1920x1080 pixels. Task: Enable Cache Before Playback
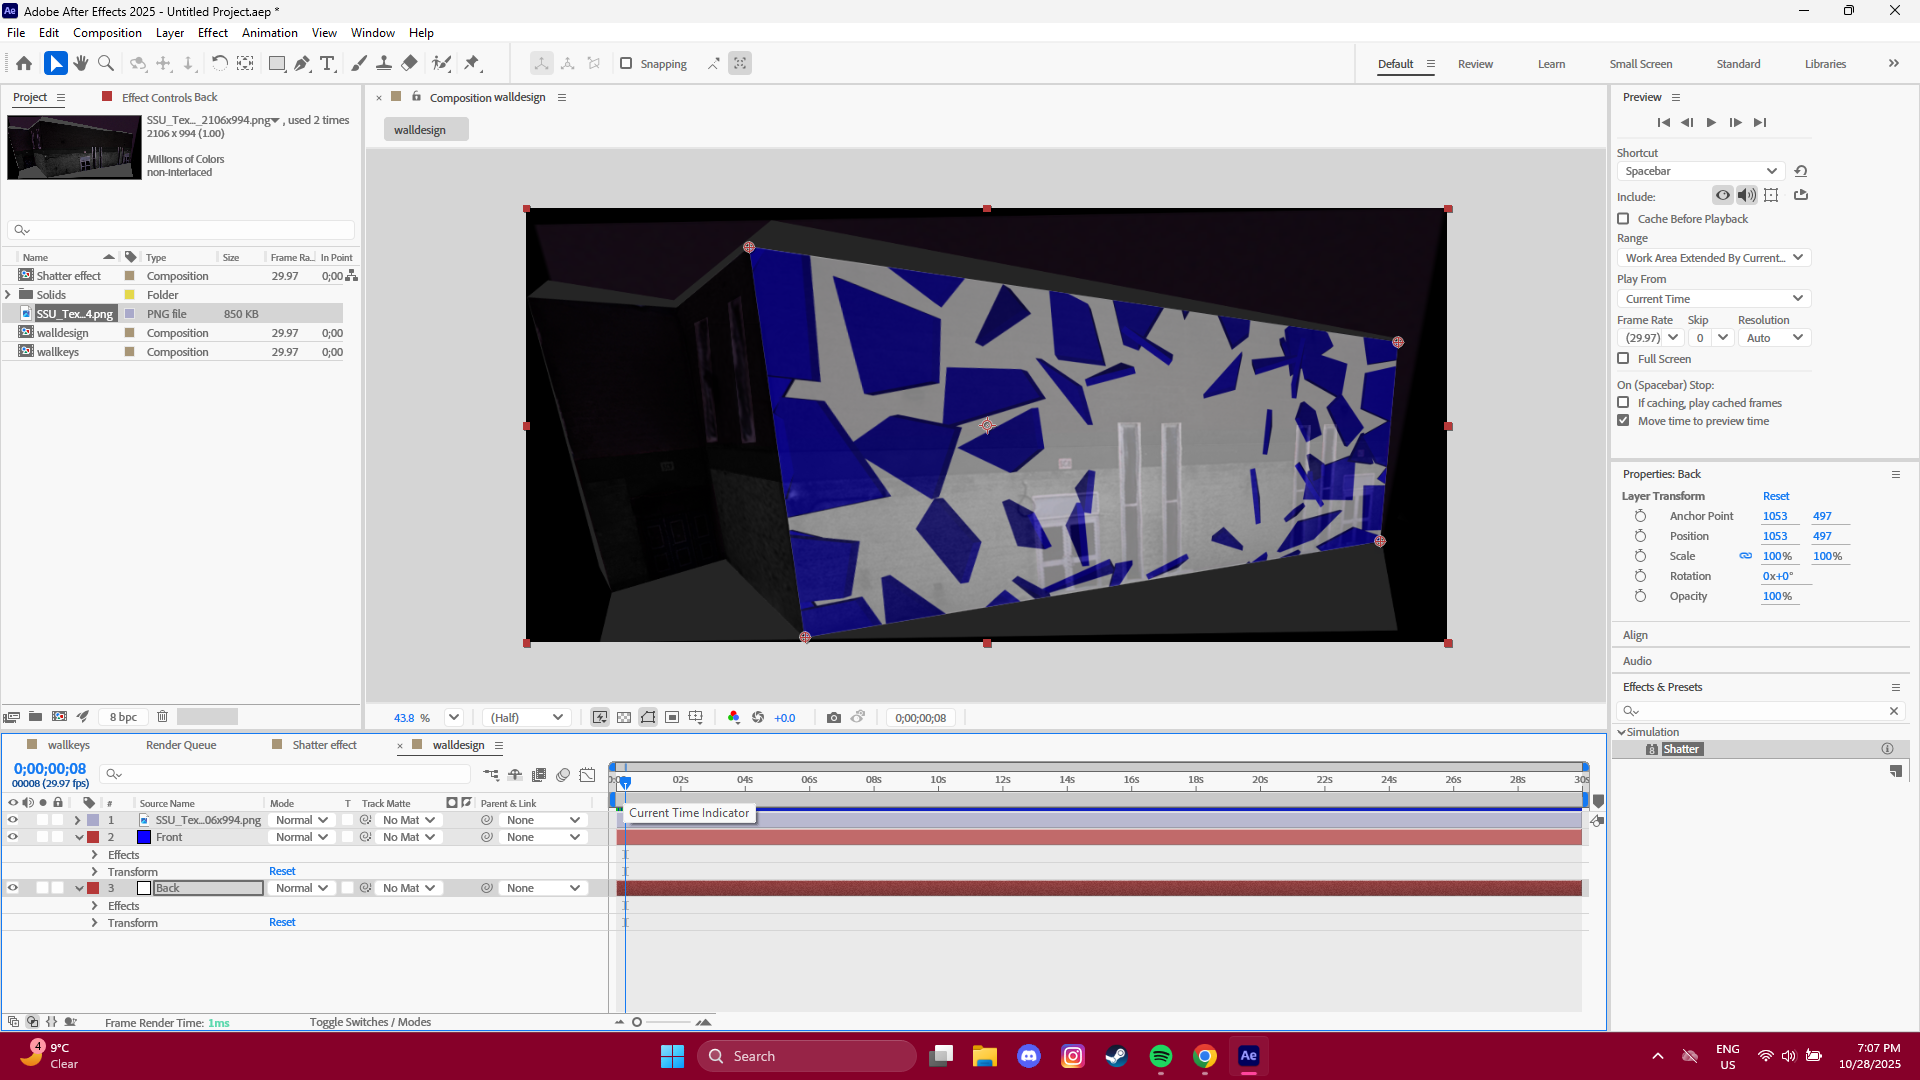click(1623, 218)
